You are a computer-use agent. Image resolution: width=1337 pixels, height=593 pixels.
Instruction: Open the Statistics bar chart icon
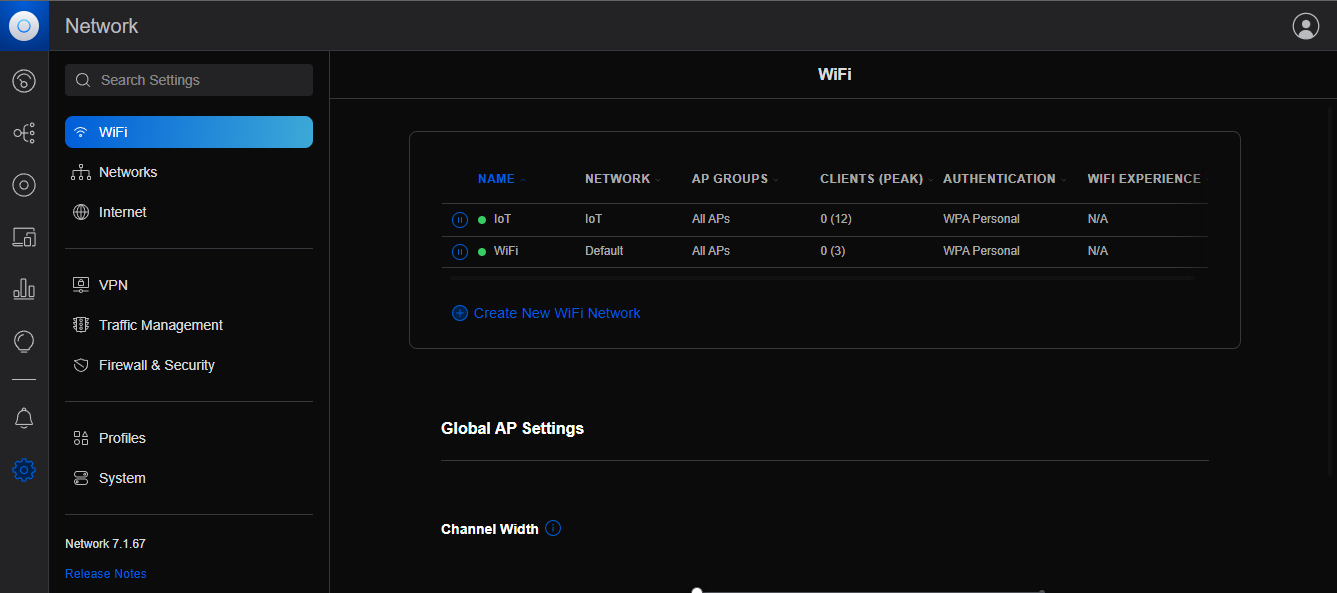(x=24, y=288)
